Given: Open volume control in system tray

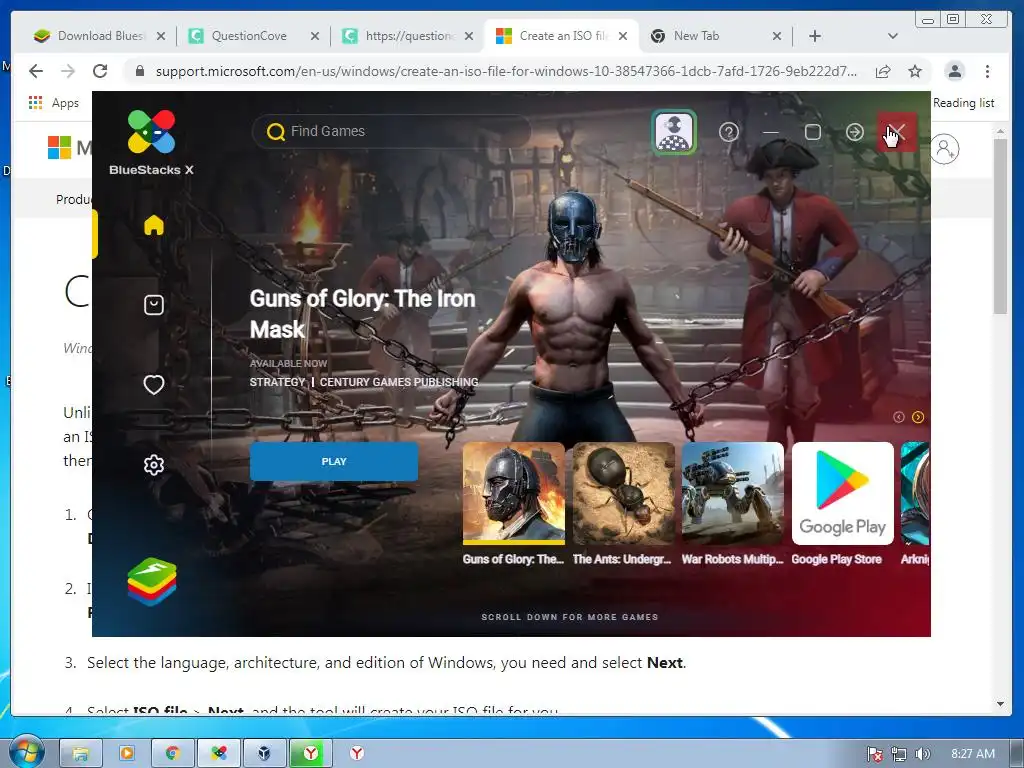Looking at the screenshot, I should pyautogui.click(x=922, y=754).
